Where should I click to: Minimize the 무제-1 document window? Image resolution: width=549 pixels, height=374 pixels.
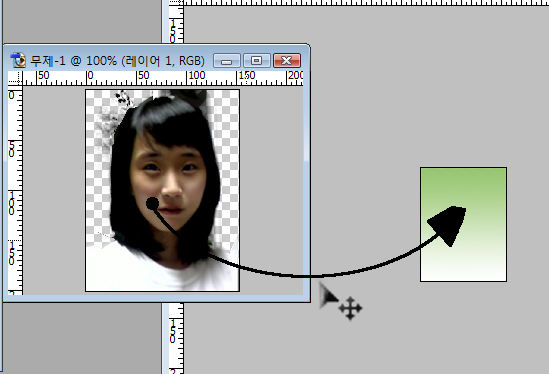tap(227, 61)
